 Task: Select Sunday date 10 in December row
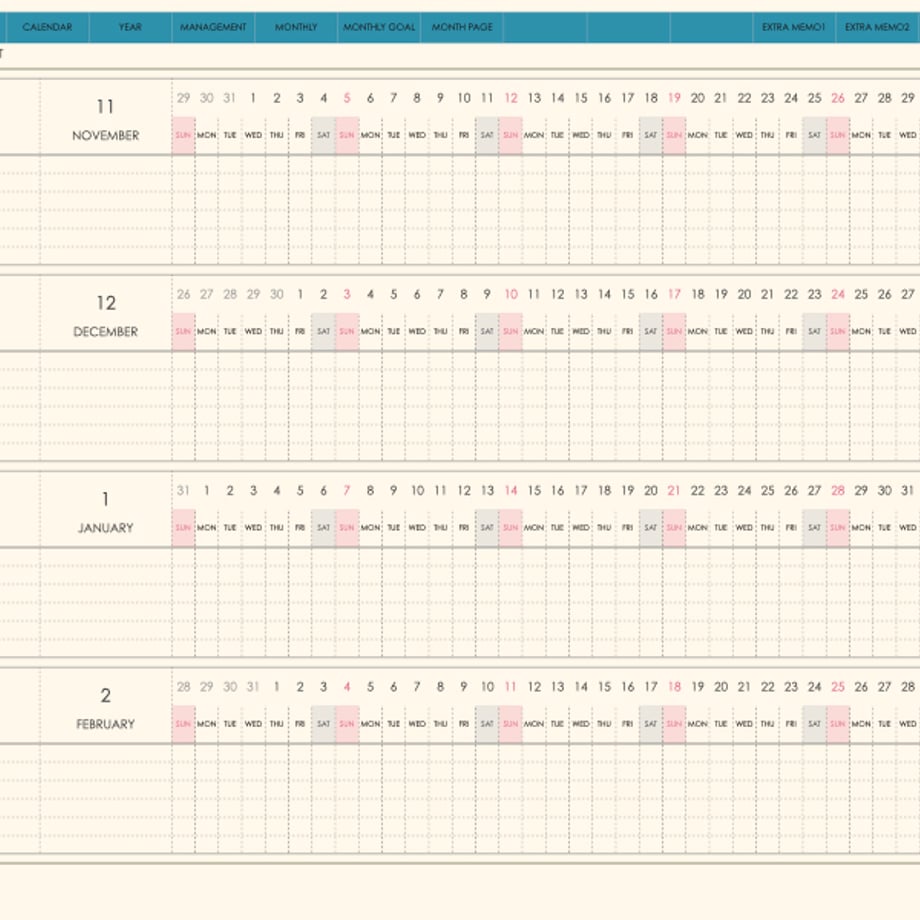click(x=511, y=295)
